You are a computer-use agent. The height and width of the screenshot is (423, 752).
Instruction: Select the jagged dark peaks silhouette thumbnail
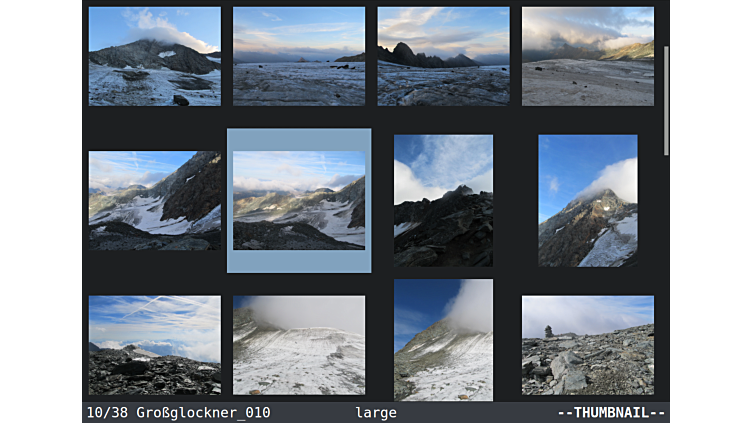[x=443, y=56]
